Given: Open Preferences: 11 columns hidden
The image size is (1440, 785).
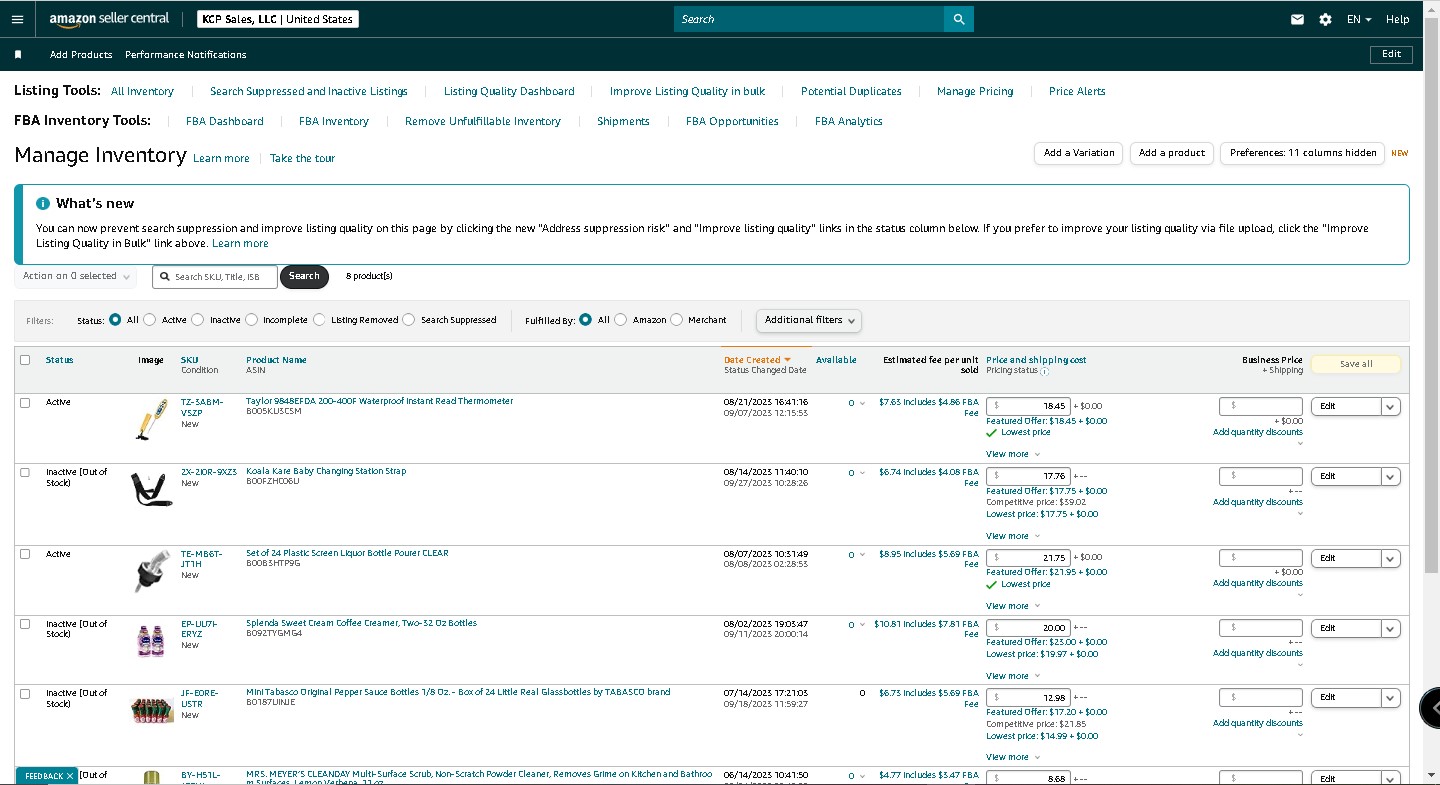Looking at the screenshot, I should pyautogui.click(x=1303, y=153).
